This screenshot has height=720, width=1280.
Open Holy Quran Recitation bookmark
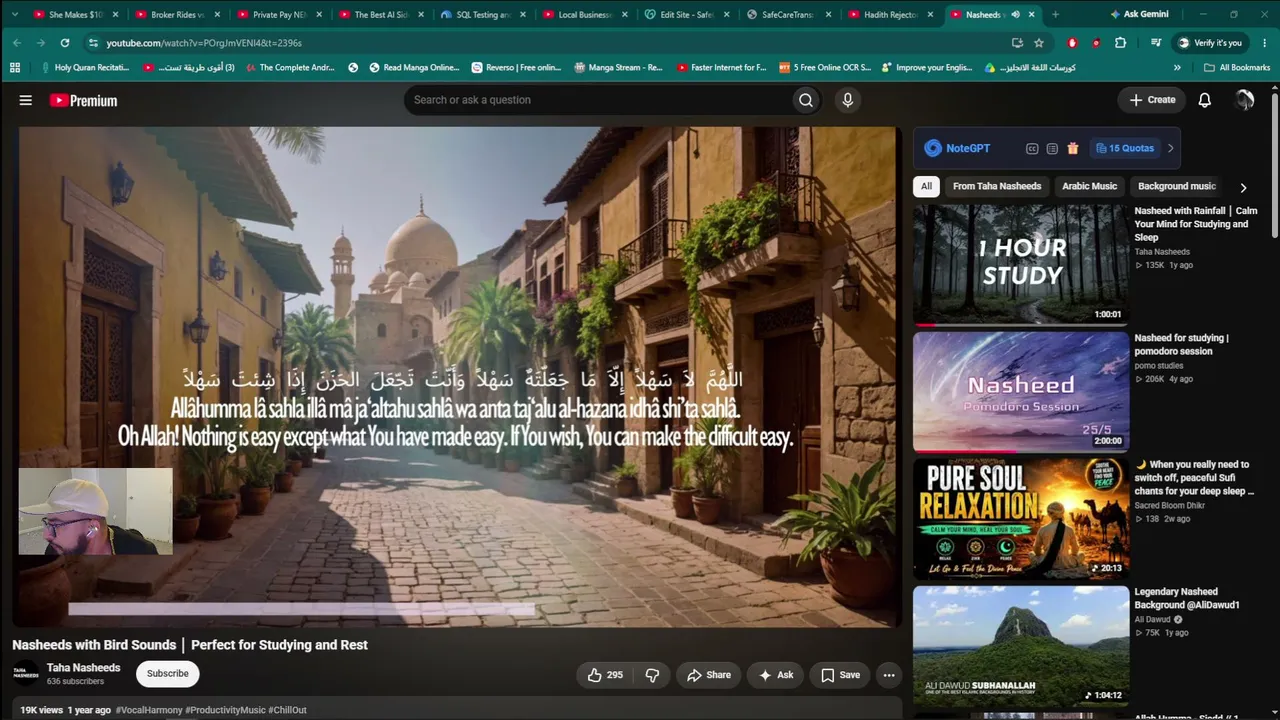click(84, 68)
